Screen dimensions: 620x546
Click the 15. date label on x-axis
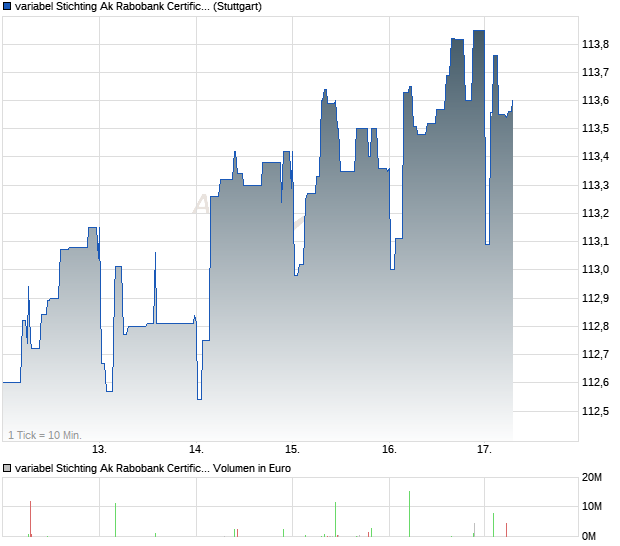(292, 449)
